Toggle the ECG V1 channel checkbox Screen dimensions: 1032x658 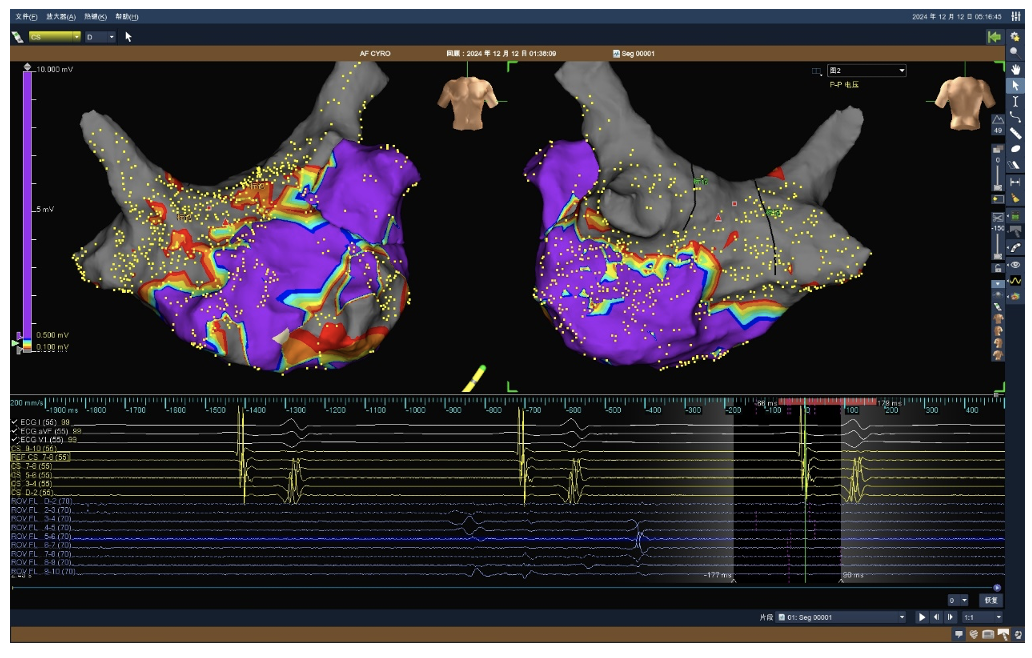click(15, 439)
